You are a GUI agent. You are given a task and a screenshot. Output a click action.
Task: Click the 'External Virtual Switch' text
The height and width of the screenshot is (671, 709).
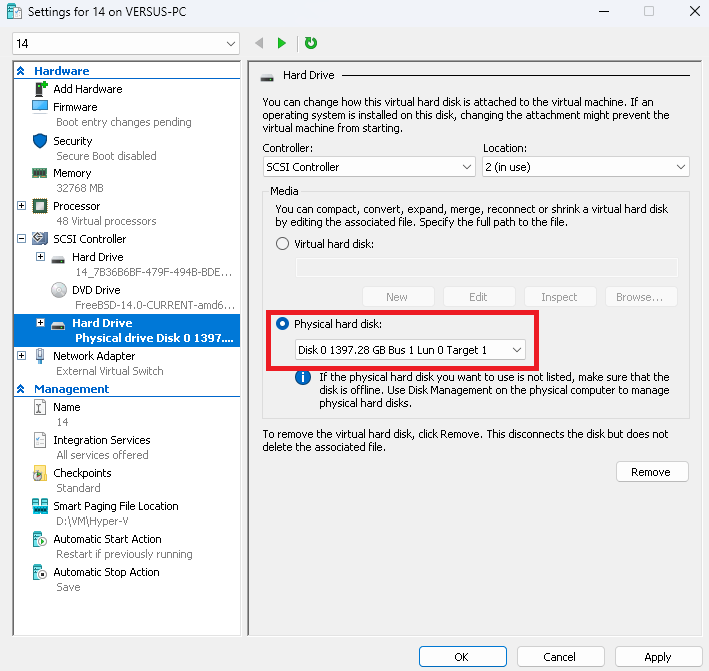click(x=109, y=371)
